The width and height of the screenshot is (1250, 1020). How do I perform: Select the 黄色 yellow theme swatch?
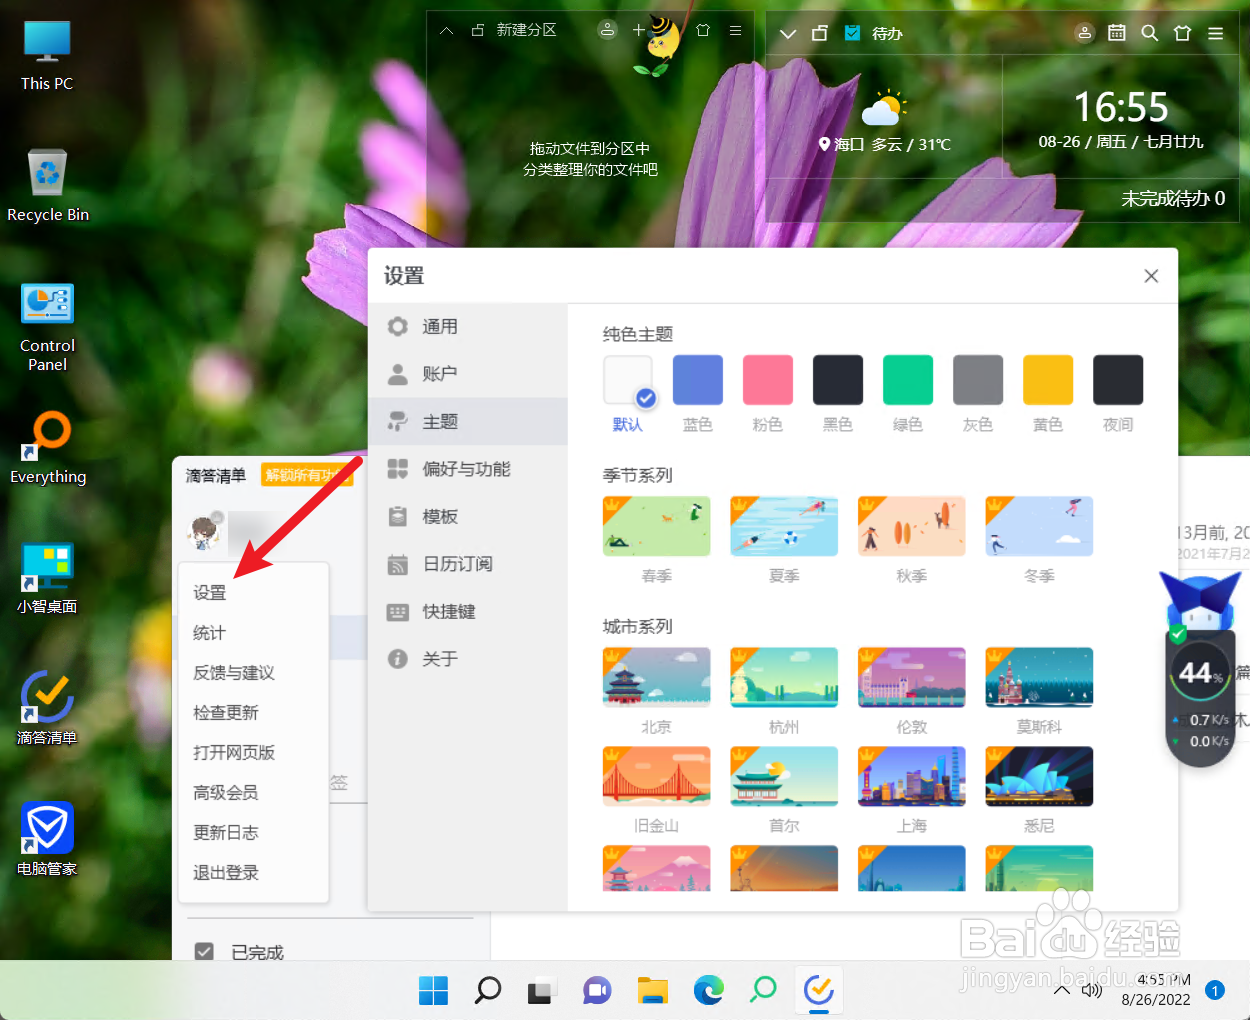point(1048,380)
